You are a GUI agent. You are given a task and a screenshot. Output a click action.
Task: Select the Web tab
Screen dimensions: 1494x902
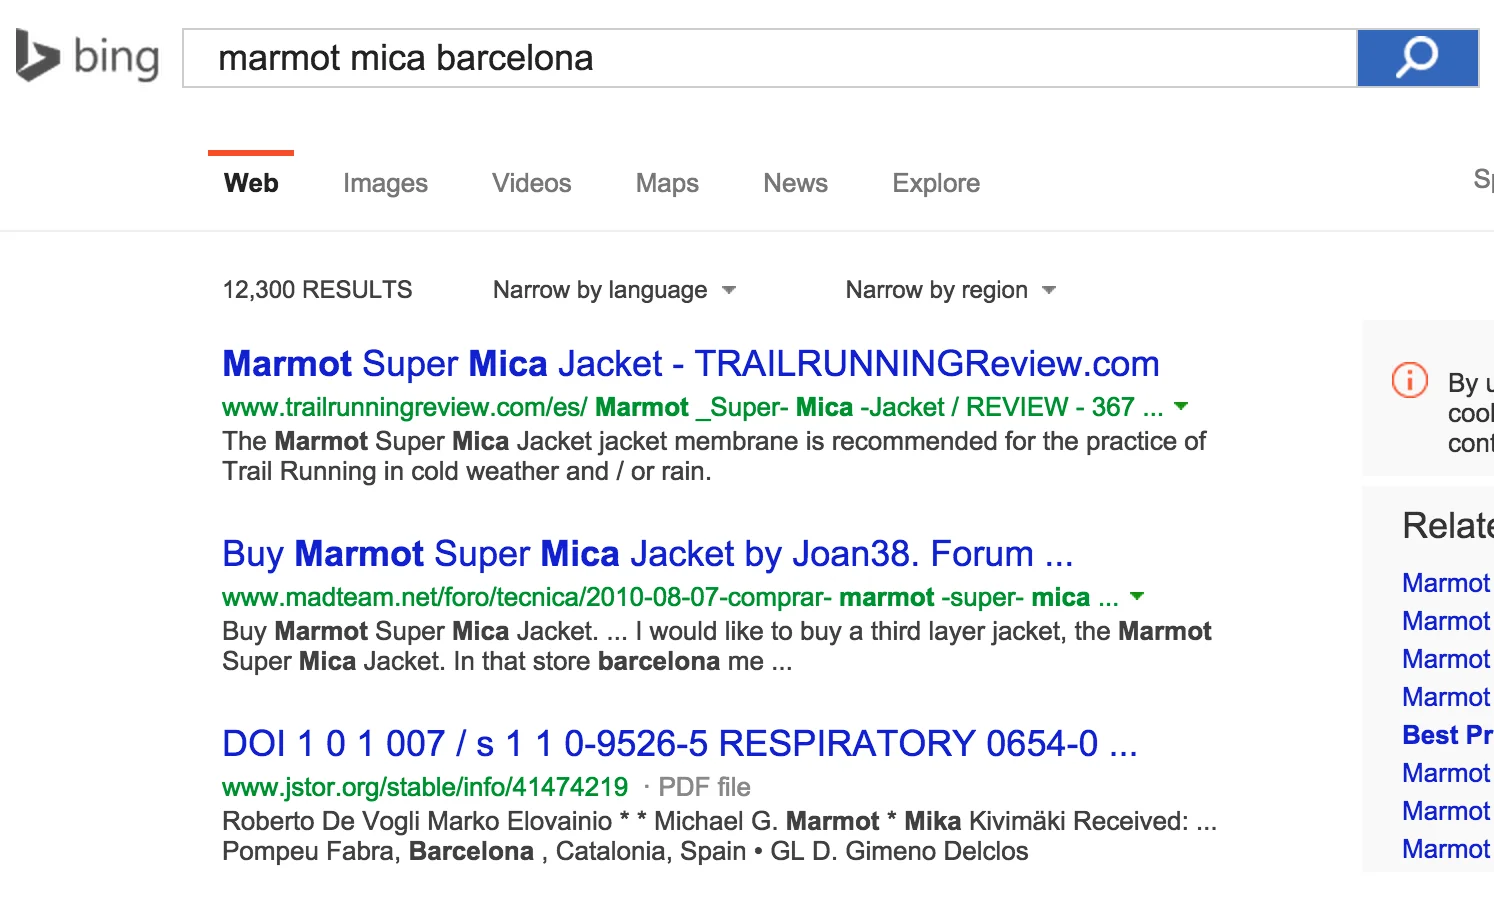pos(251,183)
